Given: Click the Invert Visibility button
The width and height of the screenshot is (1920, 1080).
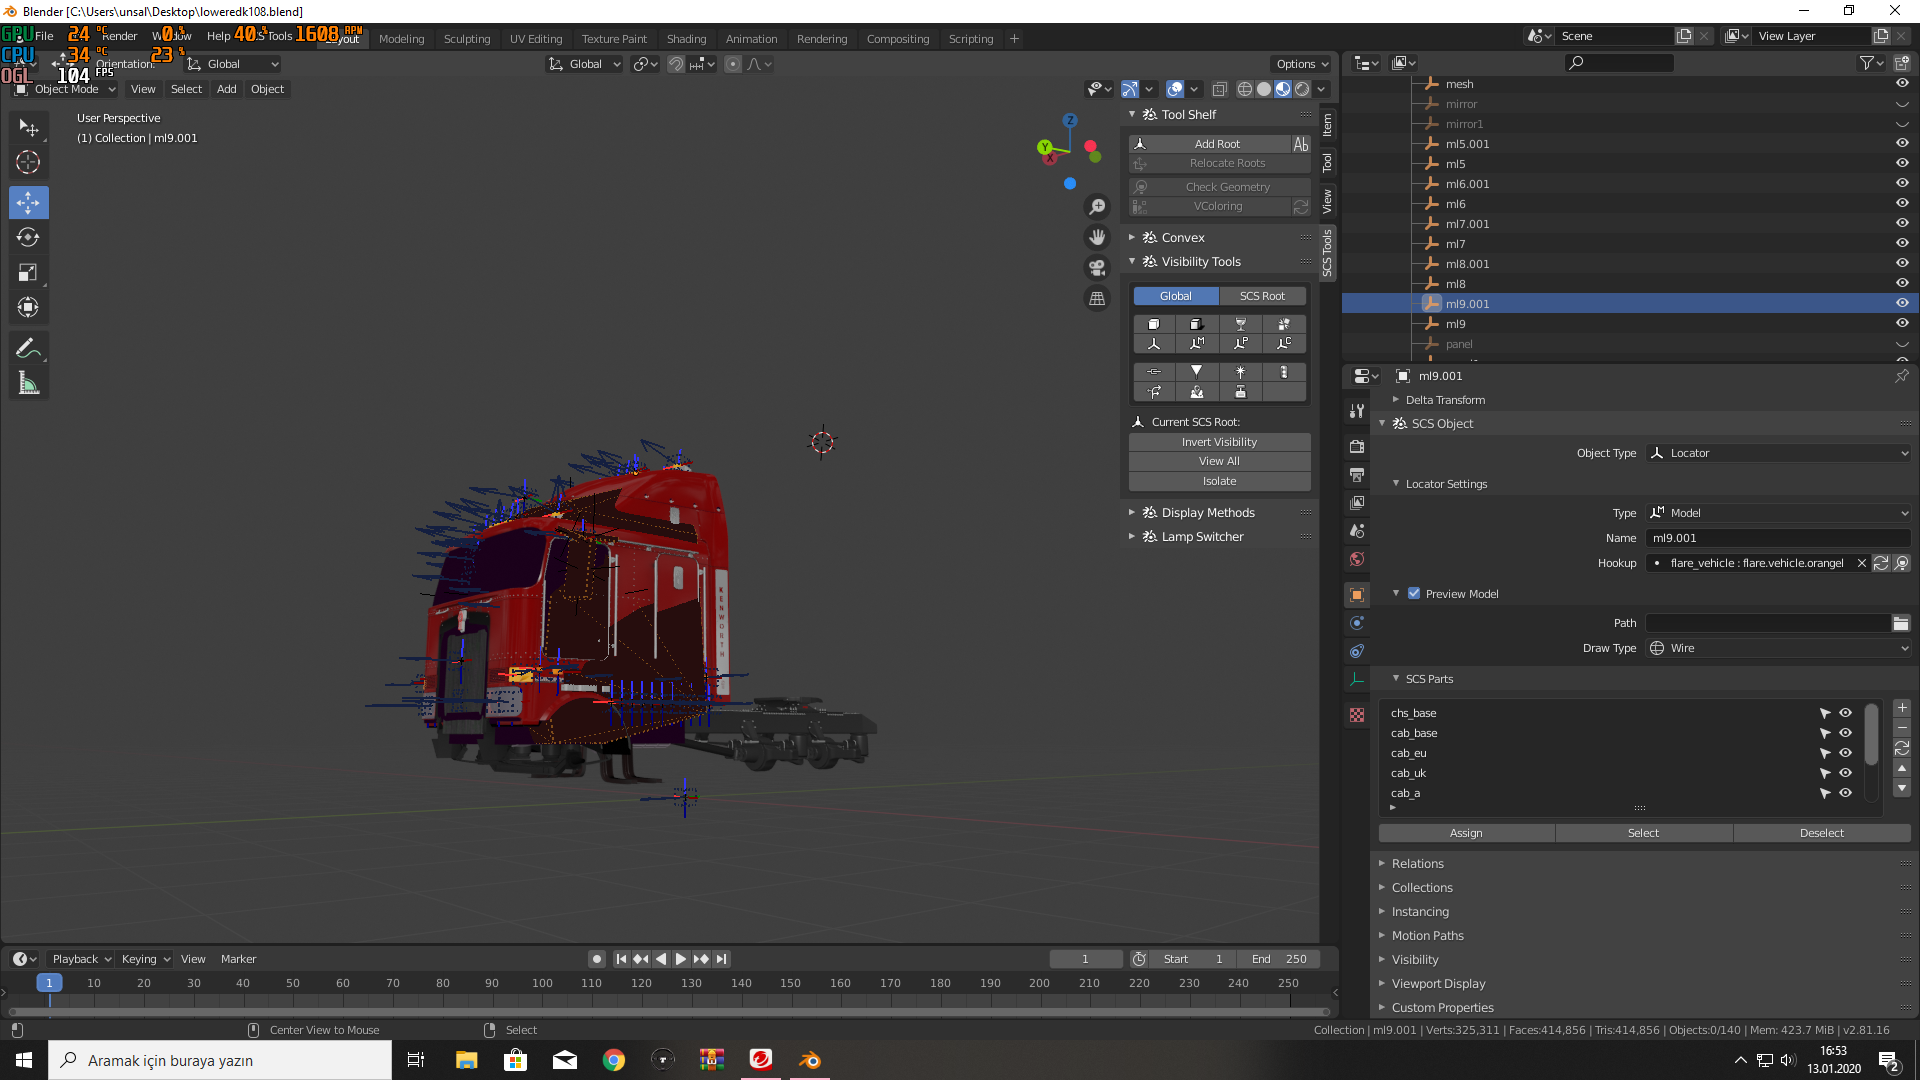Looking at the screenshot, I should pos(1219,442).
